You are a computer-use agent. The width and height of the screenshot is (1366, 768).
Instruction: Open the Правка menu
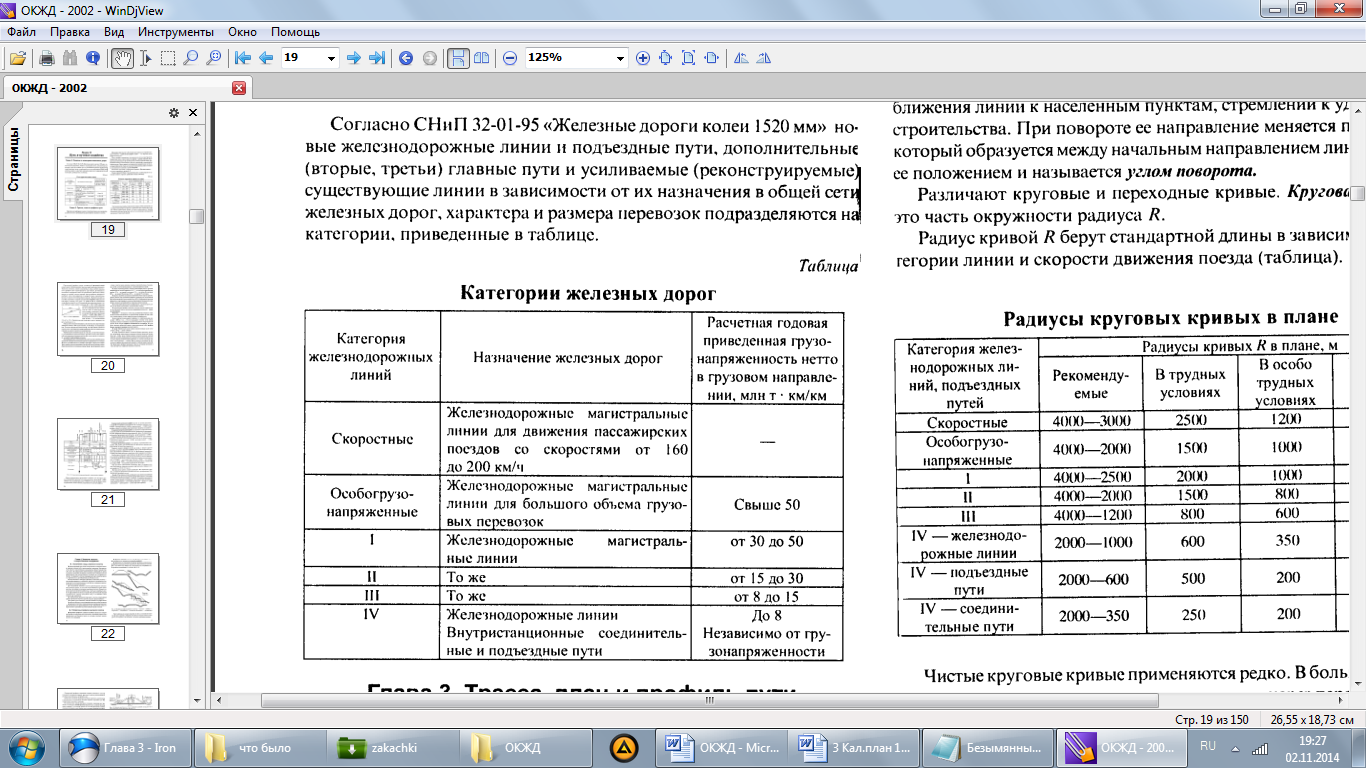70,32
